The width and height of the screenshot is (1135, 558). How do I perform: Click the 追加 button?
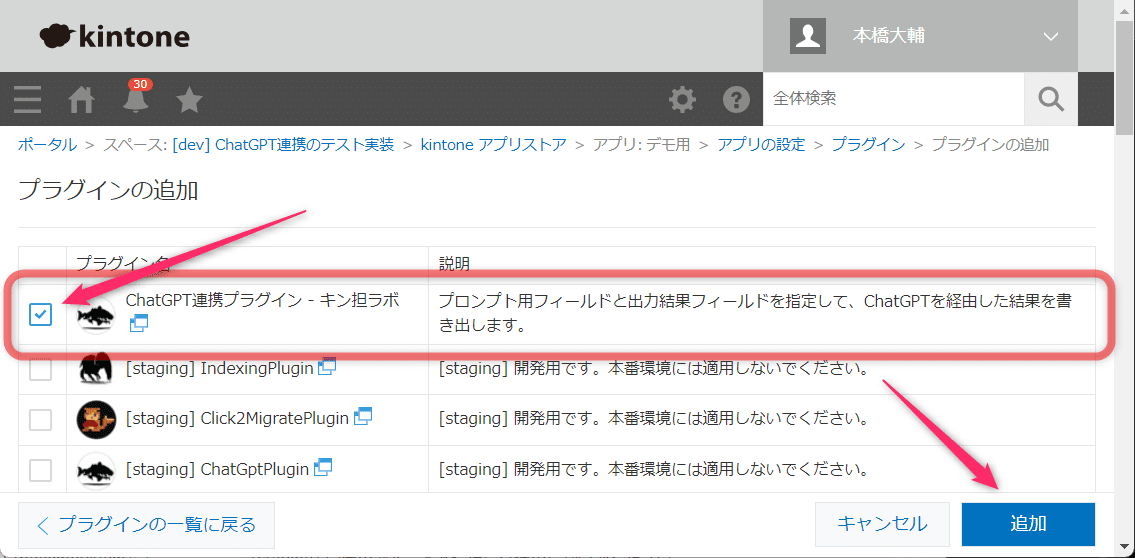[1028, 524]
